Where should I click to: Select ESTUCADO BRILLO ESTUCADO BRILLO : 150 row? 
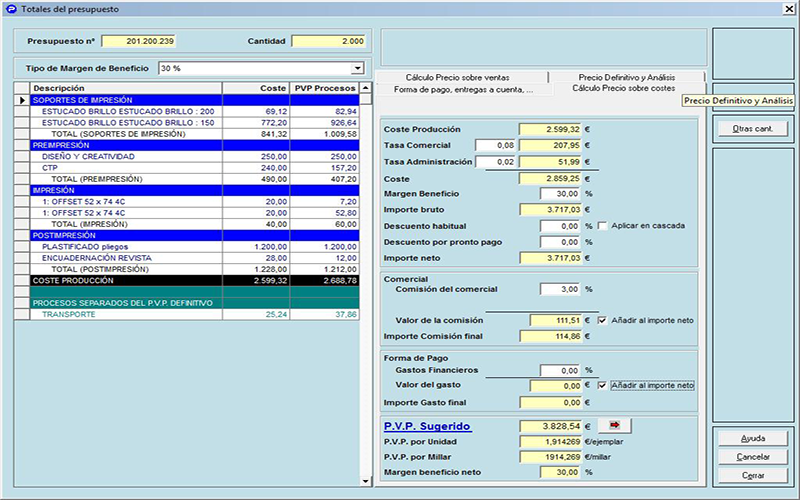187,122
